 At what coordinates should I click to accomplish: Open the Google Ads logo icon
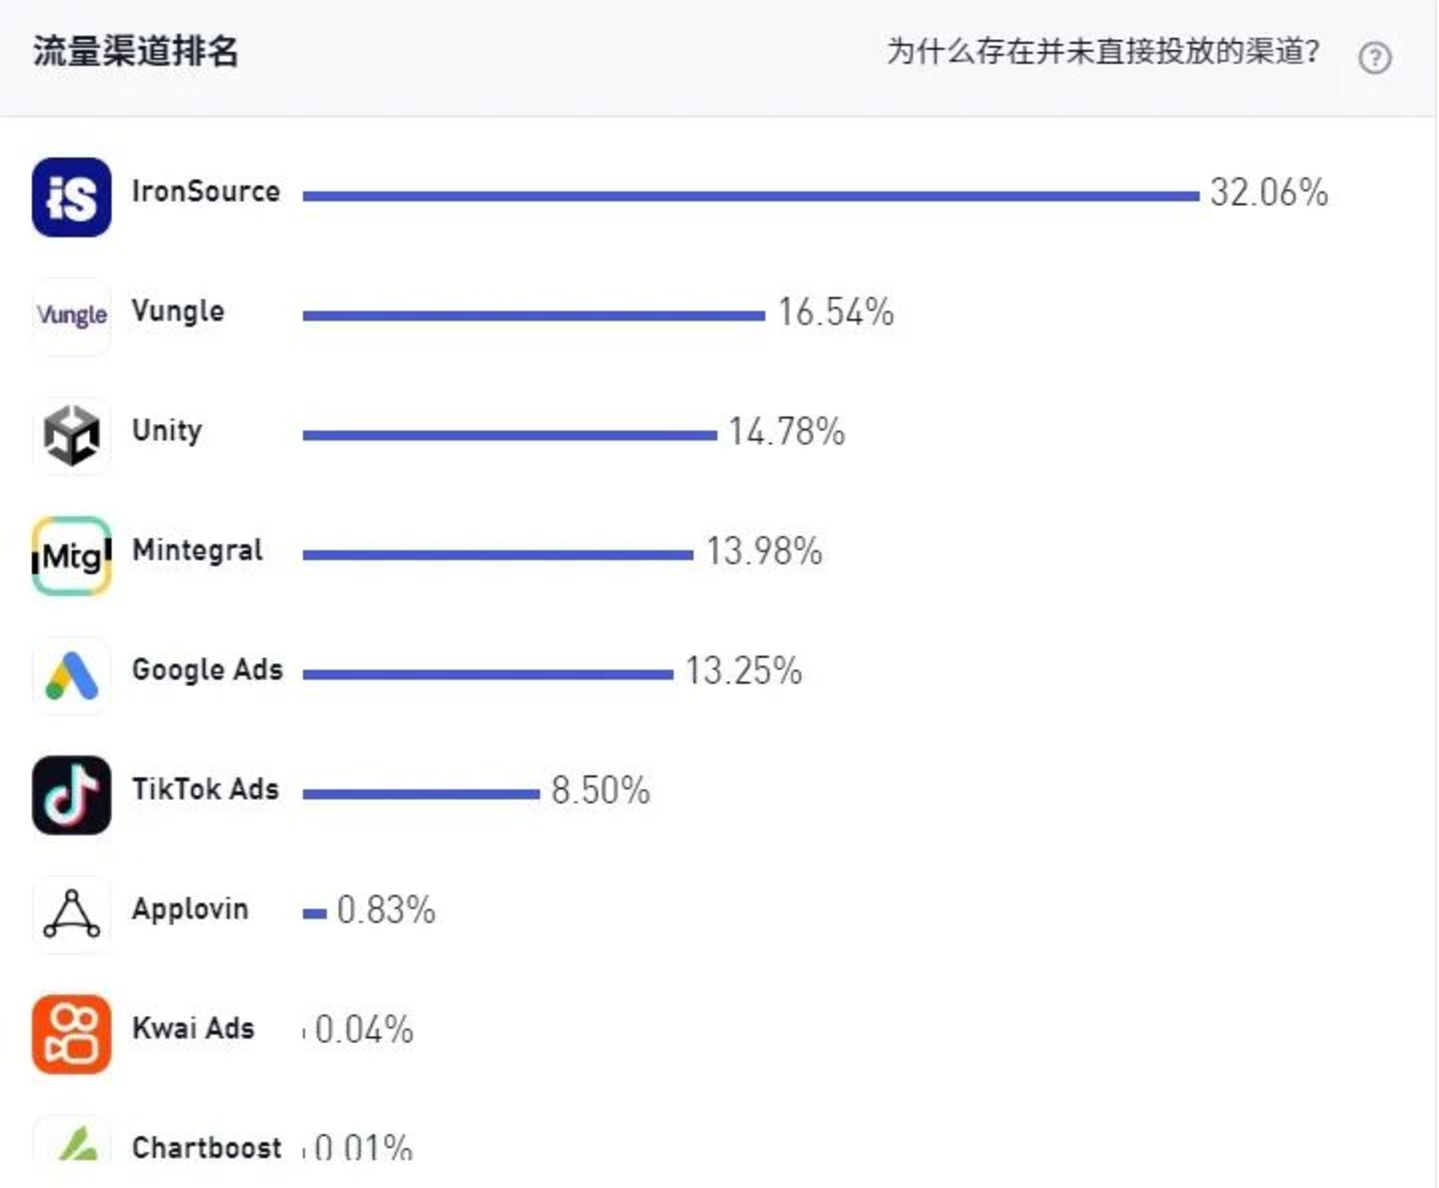coord(71,675)
